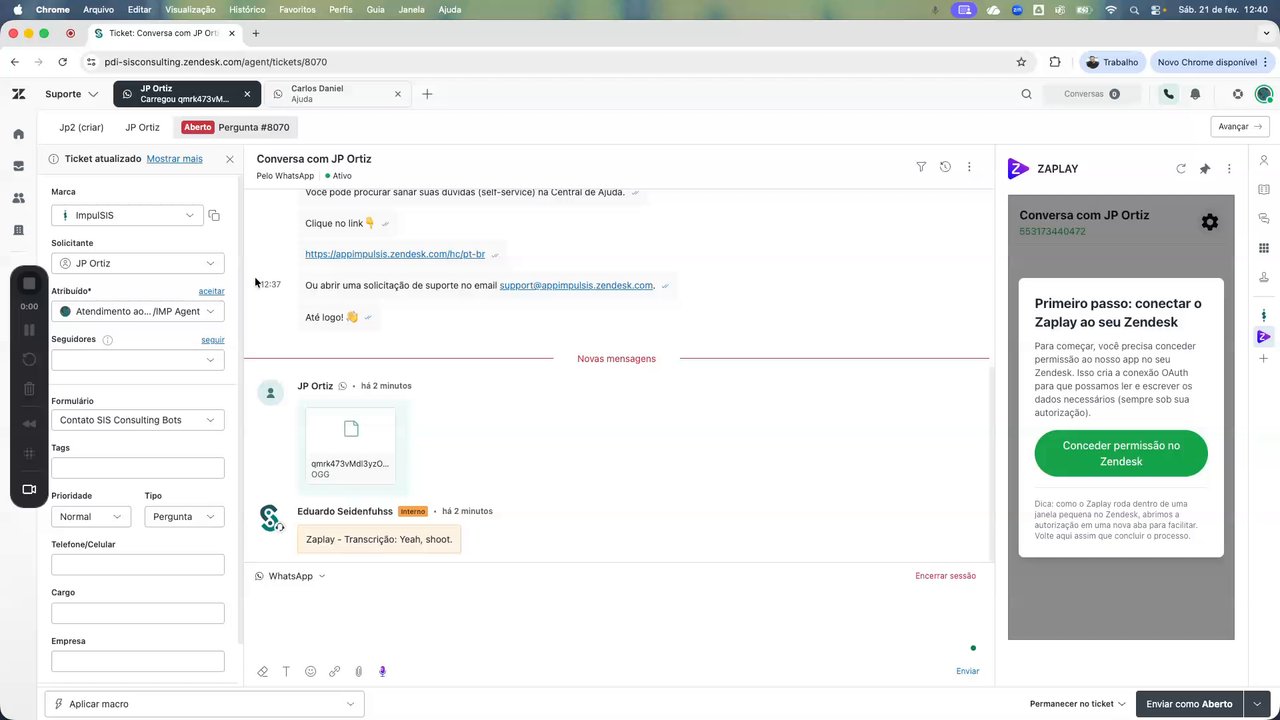Open Aplicar macro dropdown

pos(204,704)
